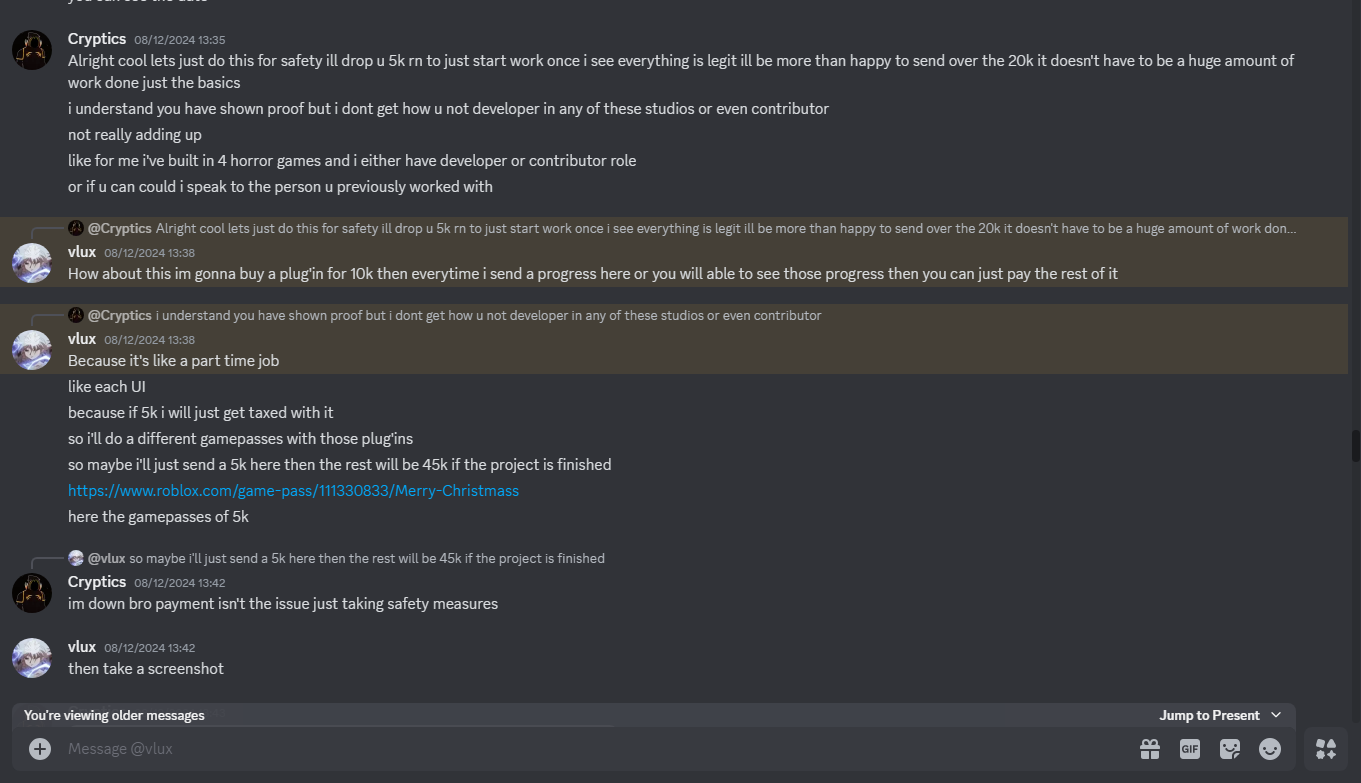
Task: Open the gift Nitro icon
Action: (x=1150, y=749)
